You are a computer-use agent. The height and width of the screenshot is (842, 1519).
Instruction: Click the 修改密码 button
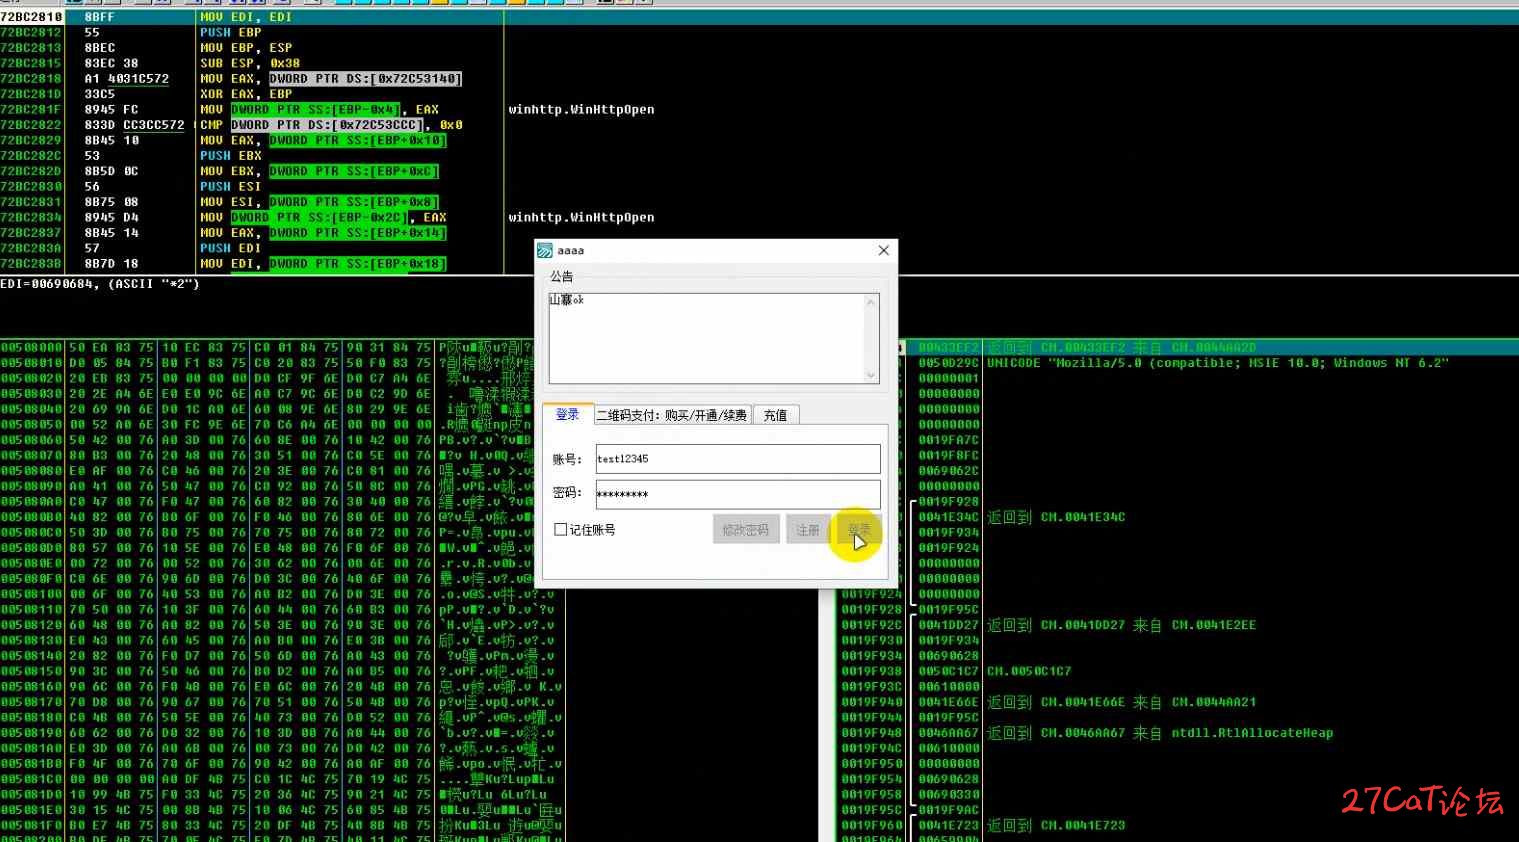746,530
